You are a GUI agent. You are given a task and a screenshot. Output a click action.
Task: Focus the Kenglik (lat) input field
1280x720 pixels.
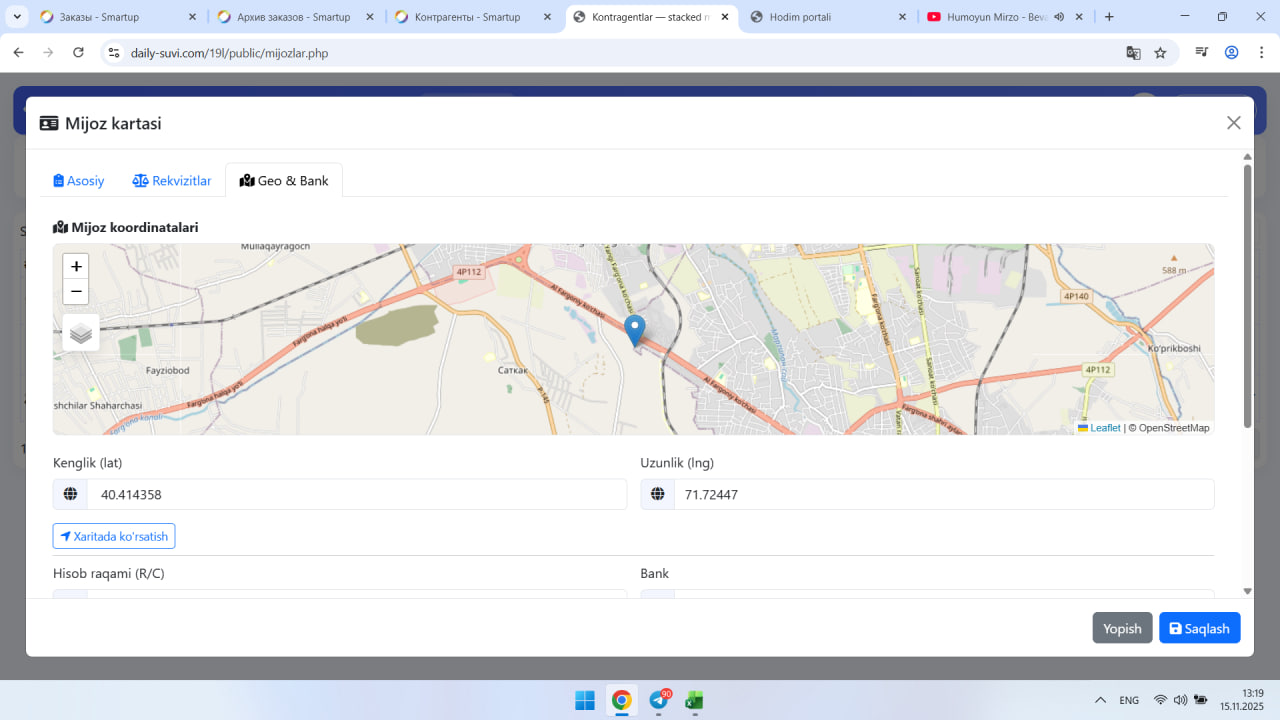(x=356, y=494)
